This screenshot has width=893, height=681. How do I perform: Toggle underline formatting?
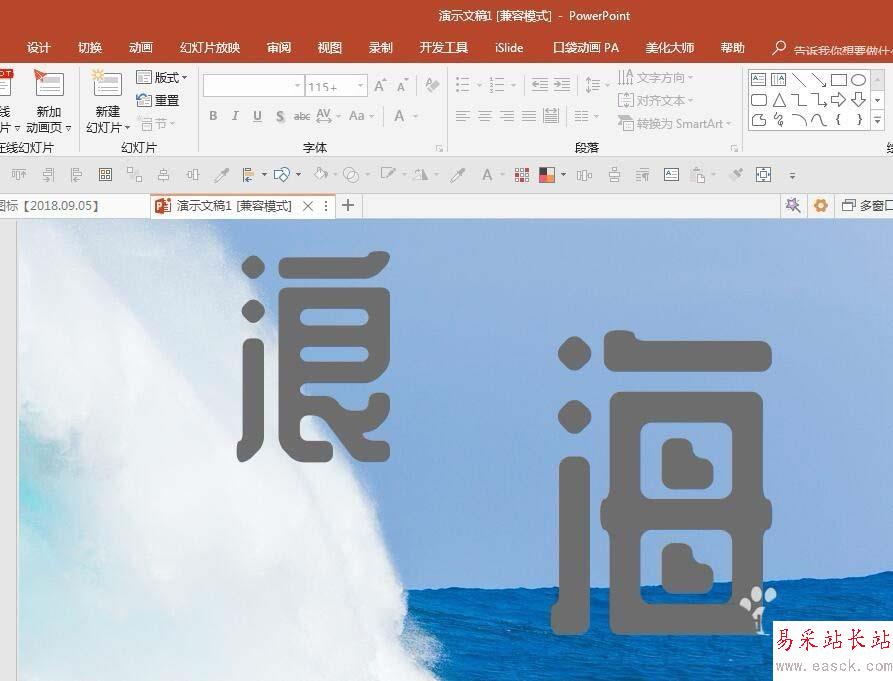tap(257, 116)
